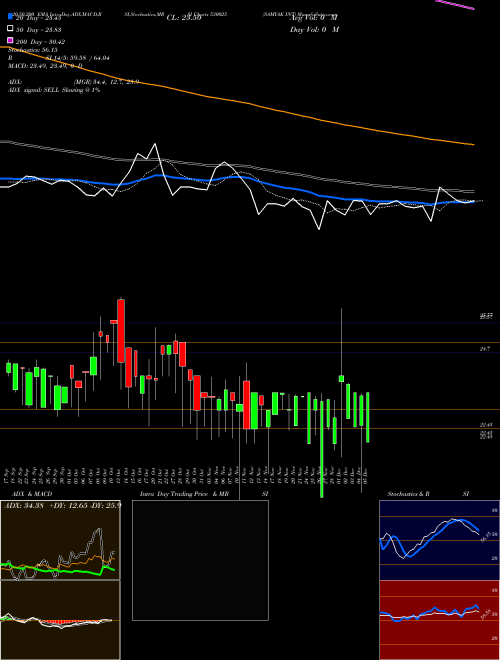
Task: Click the white 50 Day EMA legend swatch
Action: [x=10, y=29]
